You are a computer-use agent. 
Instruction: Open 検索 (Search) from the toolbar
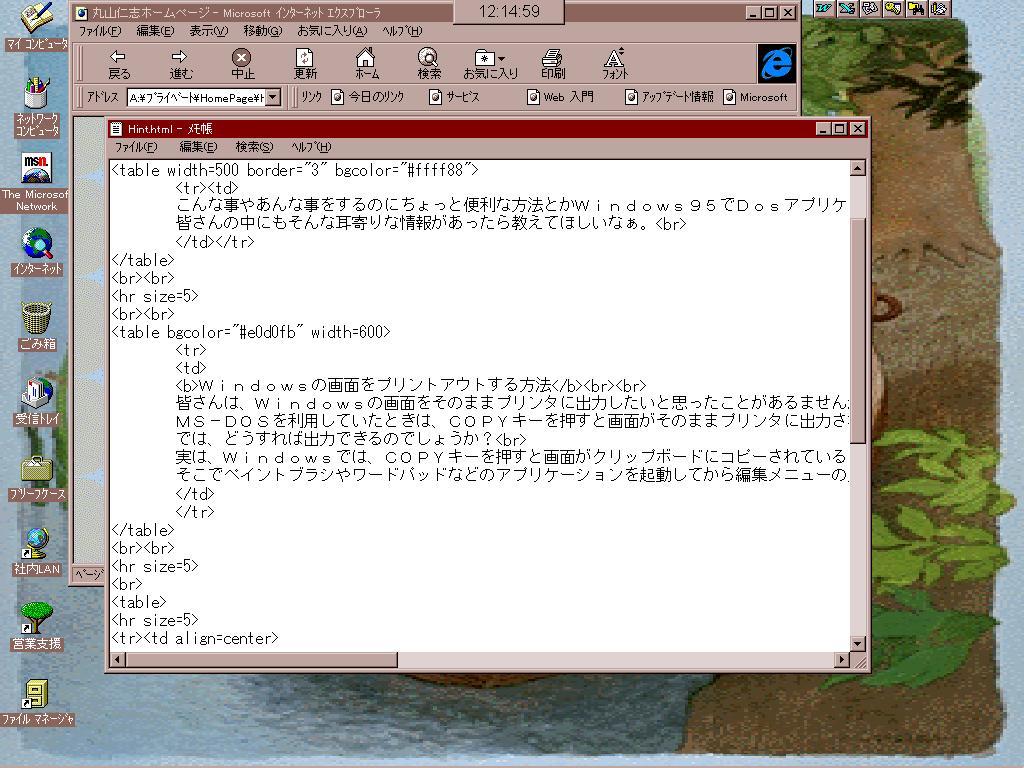point(429,64)
